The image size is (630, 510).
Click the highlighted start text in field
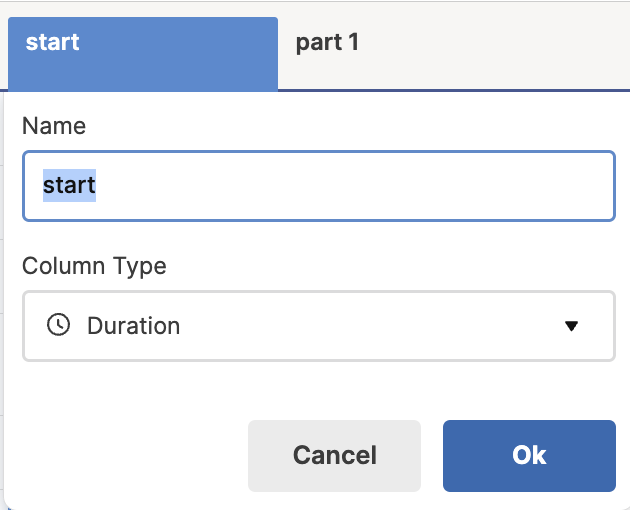(x=69, y=186)
